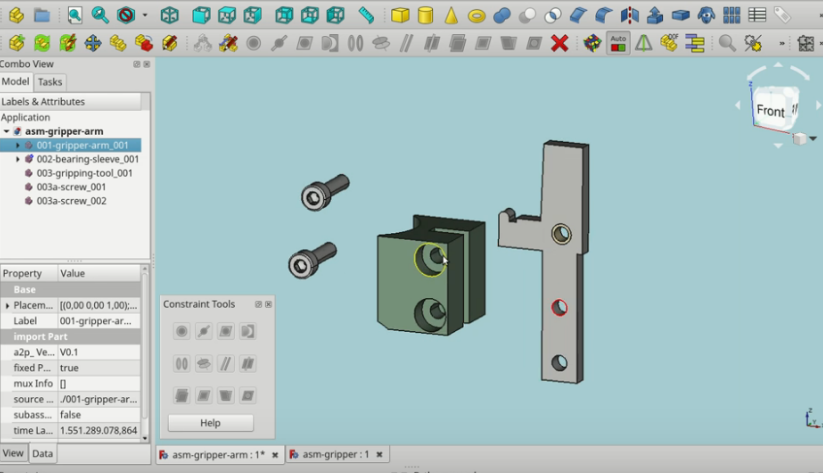823x473 pixels.
Task: Create a torus with the ring icon
Action: (x=476, y=15)
